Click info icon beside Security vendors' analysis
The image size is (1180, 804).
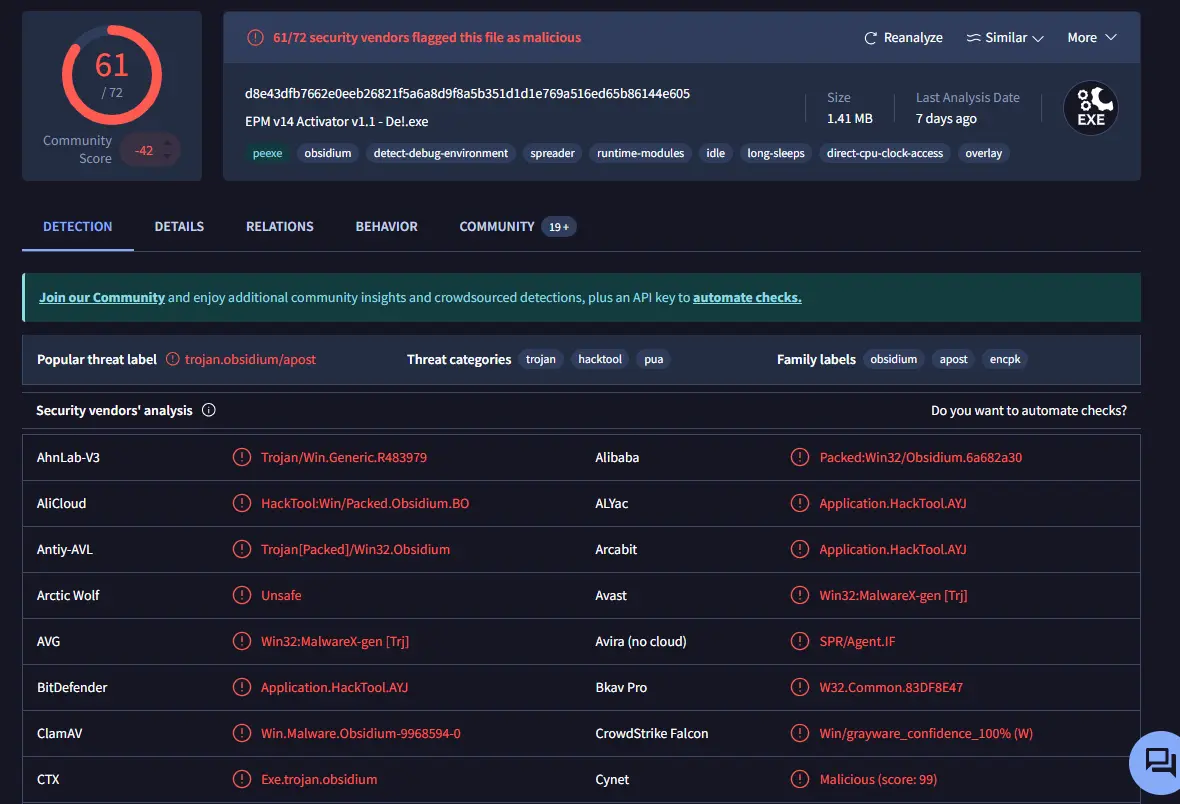[208, 410]
